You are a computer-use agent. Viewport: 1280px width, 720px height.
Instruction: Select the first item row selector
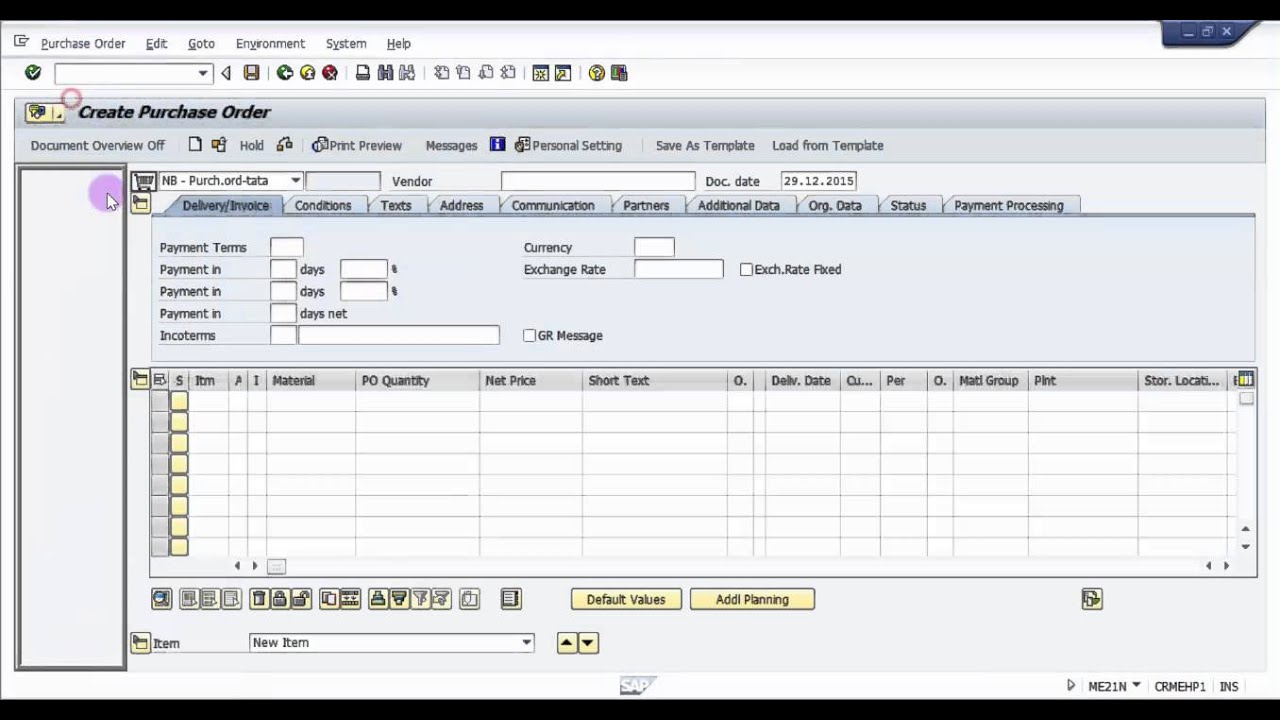tap(159, 401)
